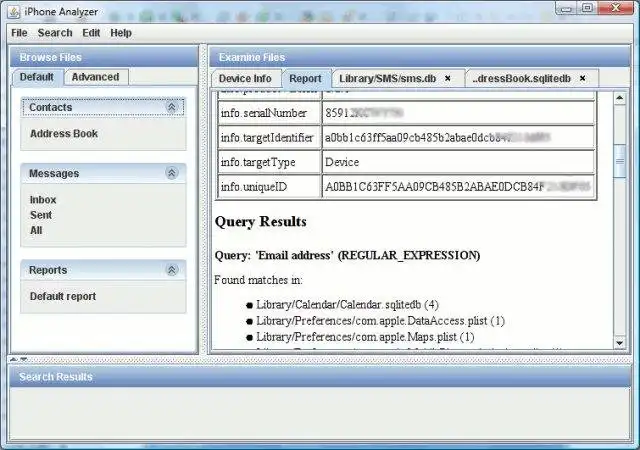Open the Device Info tab
The width and height of the screenshot is (640, 450).
coord(245,78)
